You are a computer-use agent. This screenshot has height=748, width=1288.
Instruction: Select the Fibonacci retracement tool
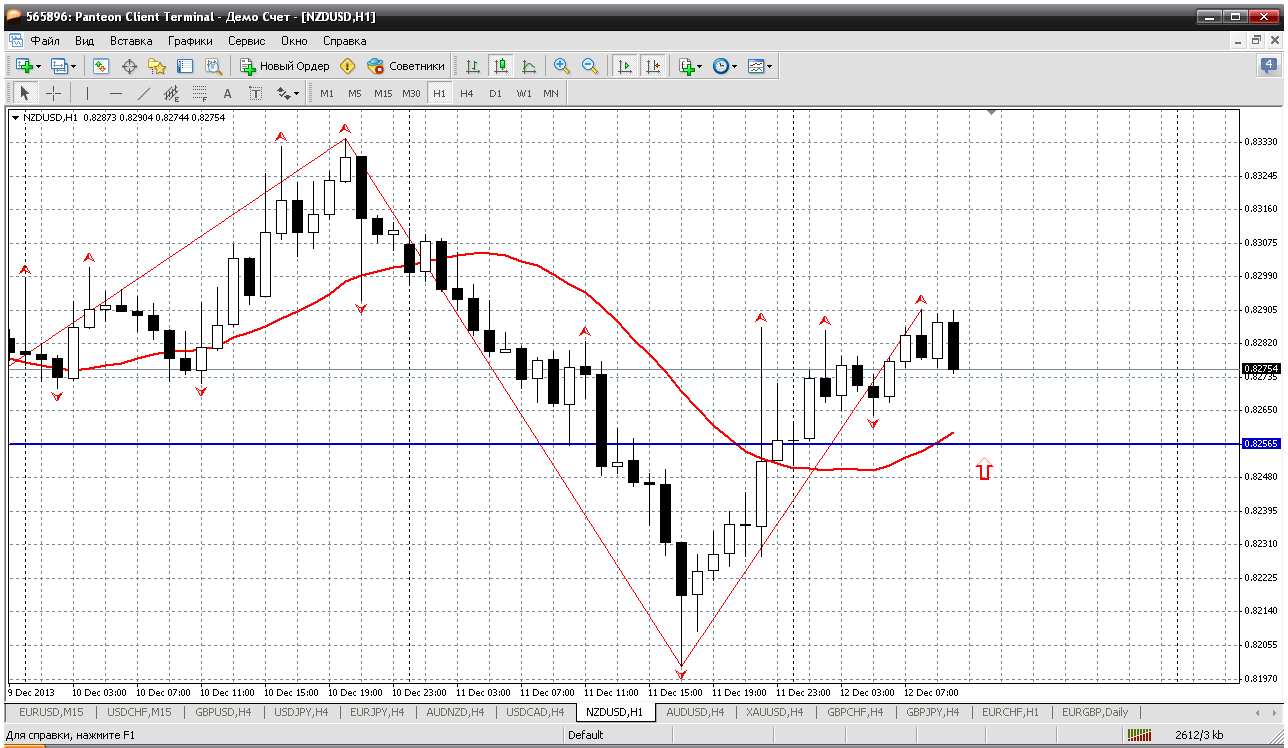point(199,93)
